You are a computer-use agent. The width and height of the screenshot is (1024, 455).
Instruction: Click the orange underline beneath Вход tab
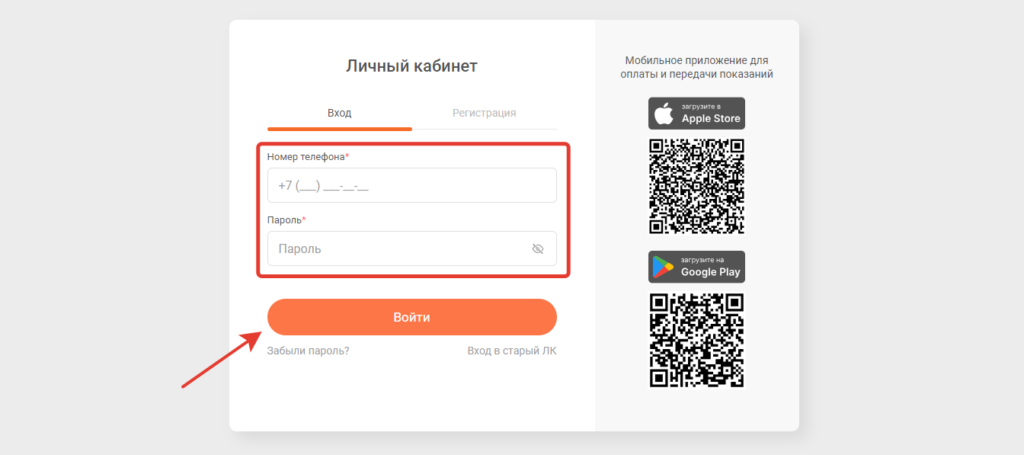click(x=340, y=129)
